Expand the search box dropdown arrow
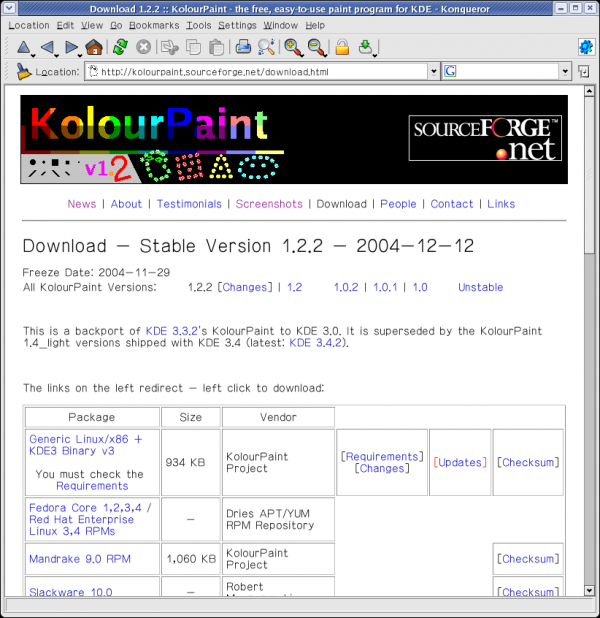 [565, 72]
